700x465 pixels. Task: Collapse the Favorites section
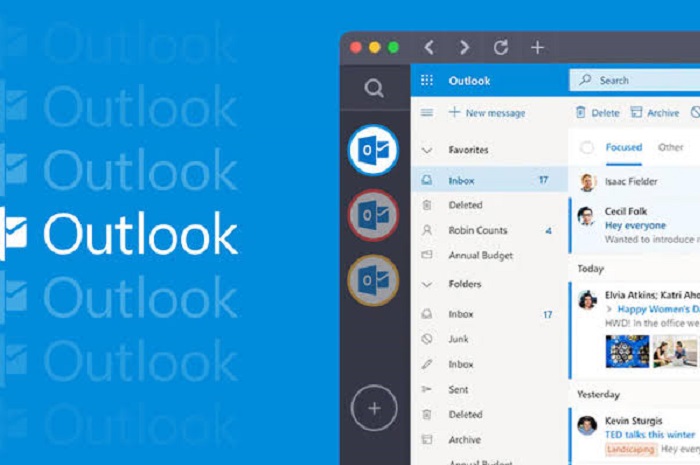(427, 150)
